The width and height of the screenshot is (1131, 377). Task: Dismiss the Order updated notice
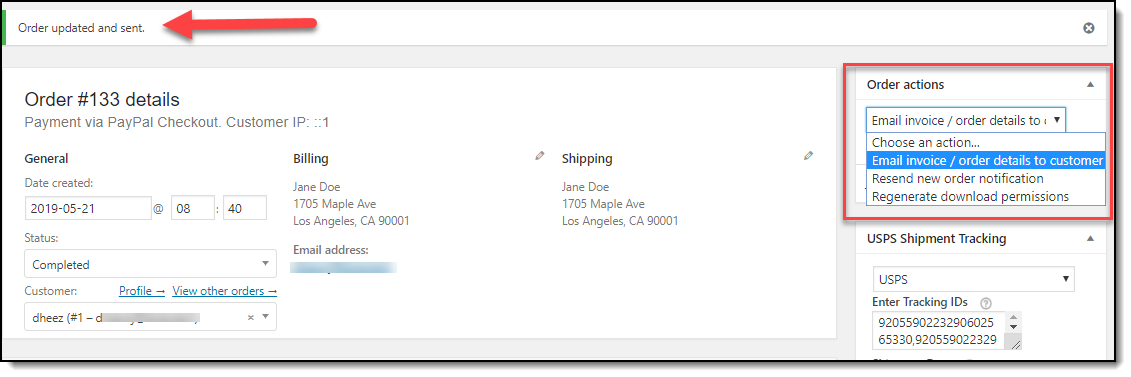click(1088, 28)
